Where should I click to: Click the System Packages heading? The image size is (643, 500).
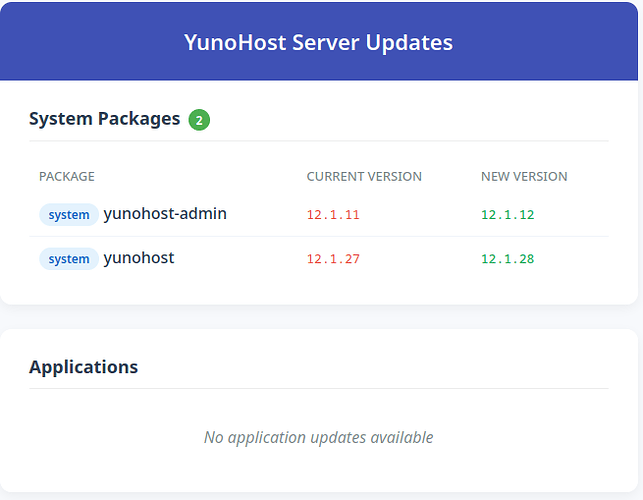point(104,119)
